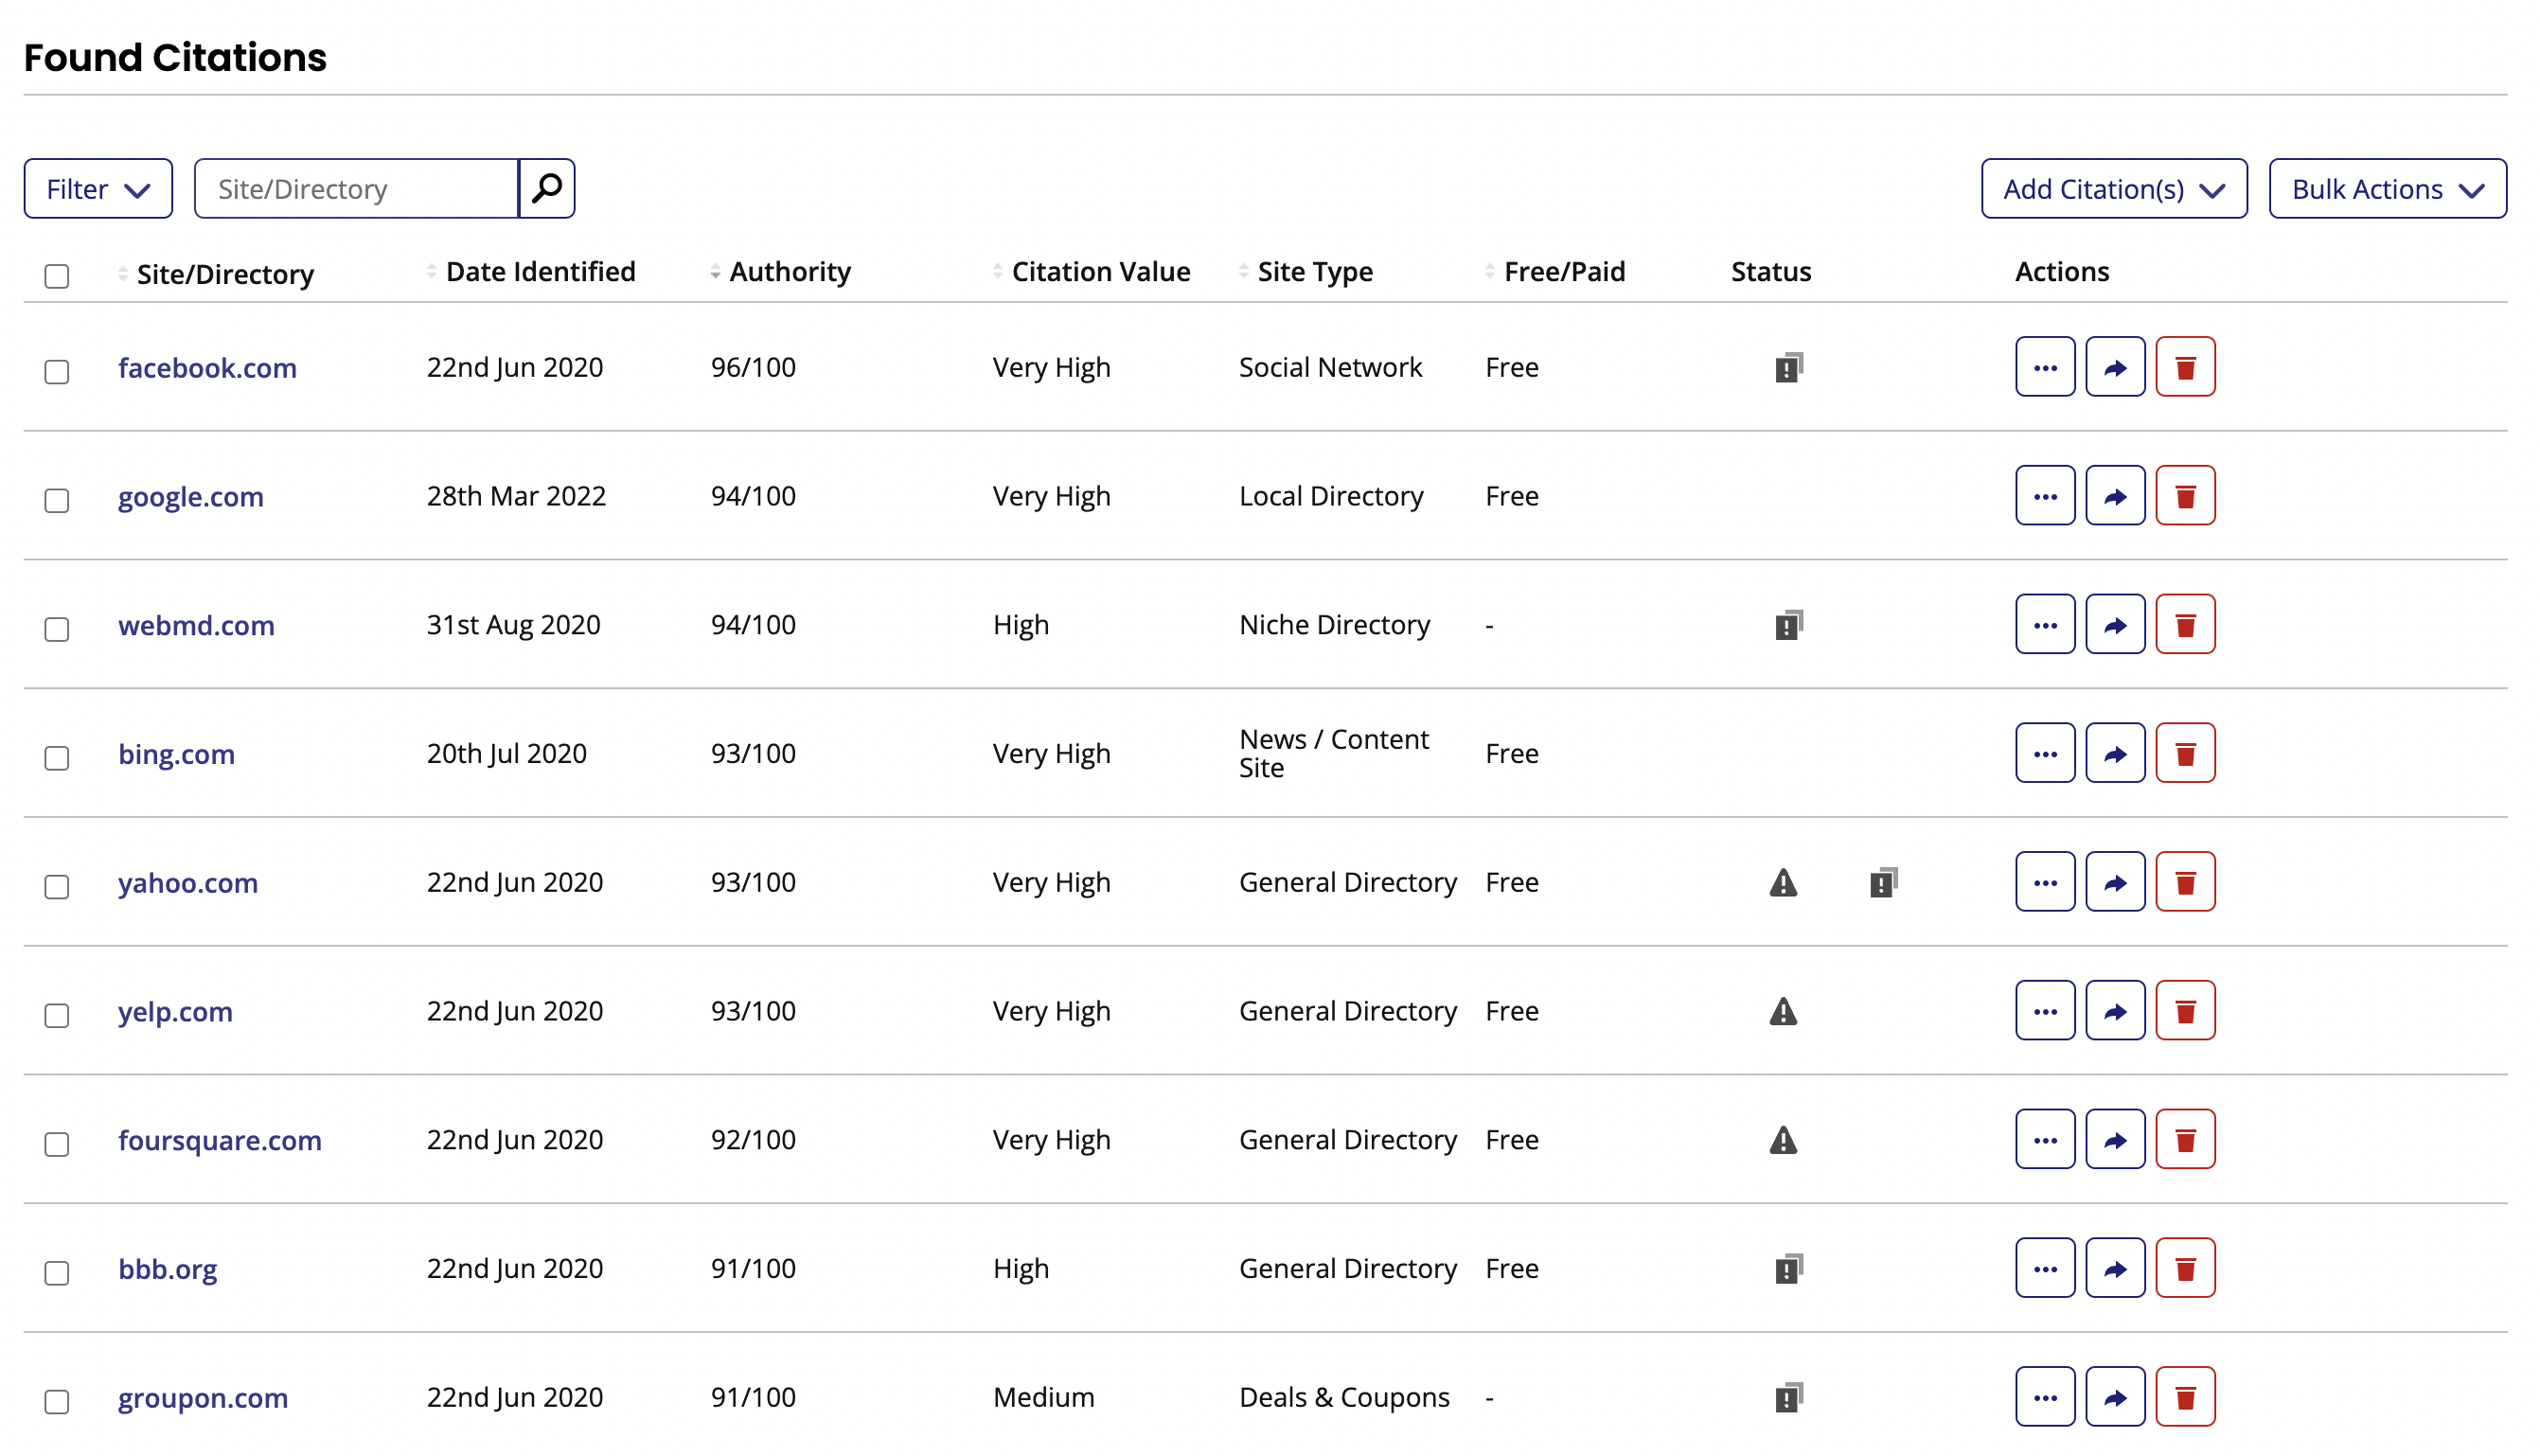The height and width of the screenshot is (1456, 2540).
Task: Open the groupon.com link
Action: [203, 1399]
